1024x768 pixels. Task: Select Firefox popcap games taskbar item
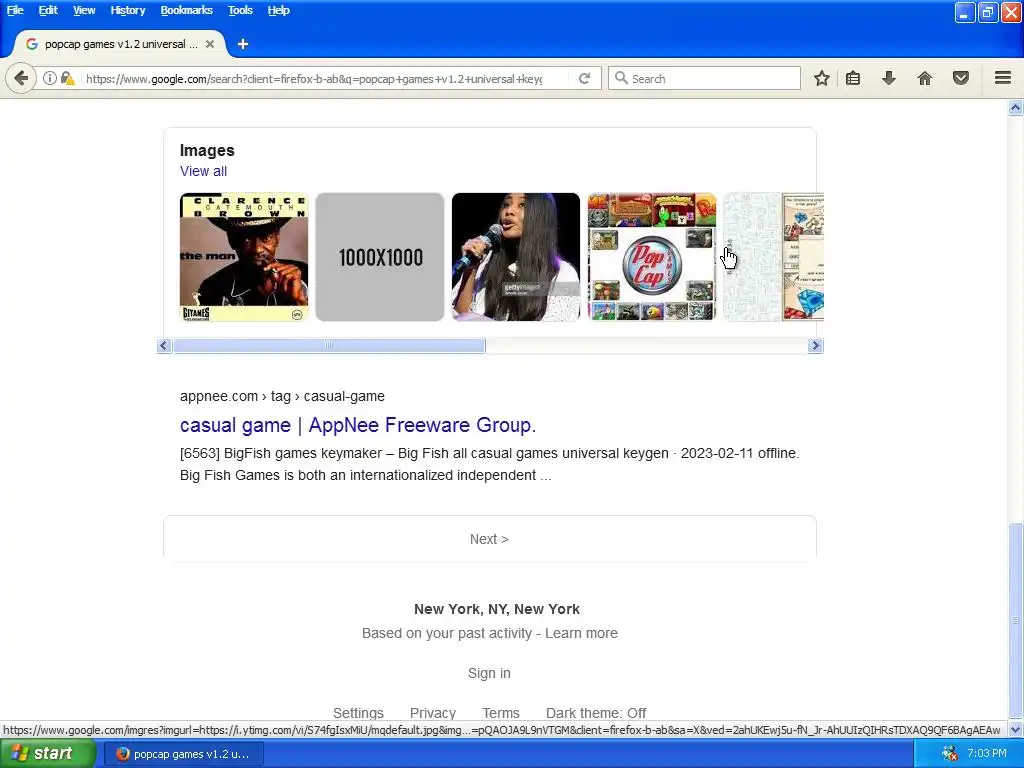click(183, 754)
